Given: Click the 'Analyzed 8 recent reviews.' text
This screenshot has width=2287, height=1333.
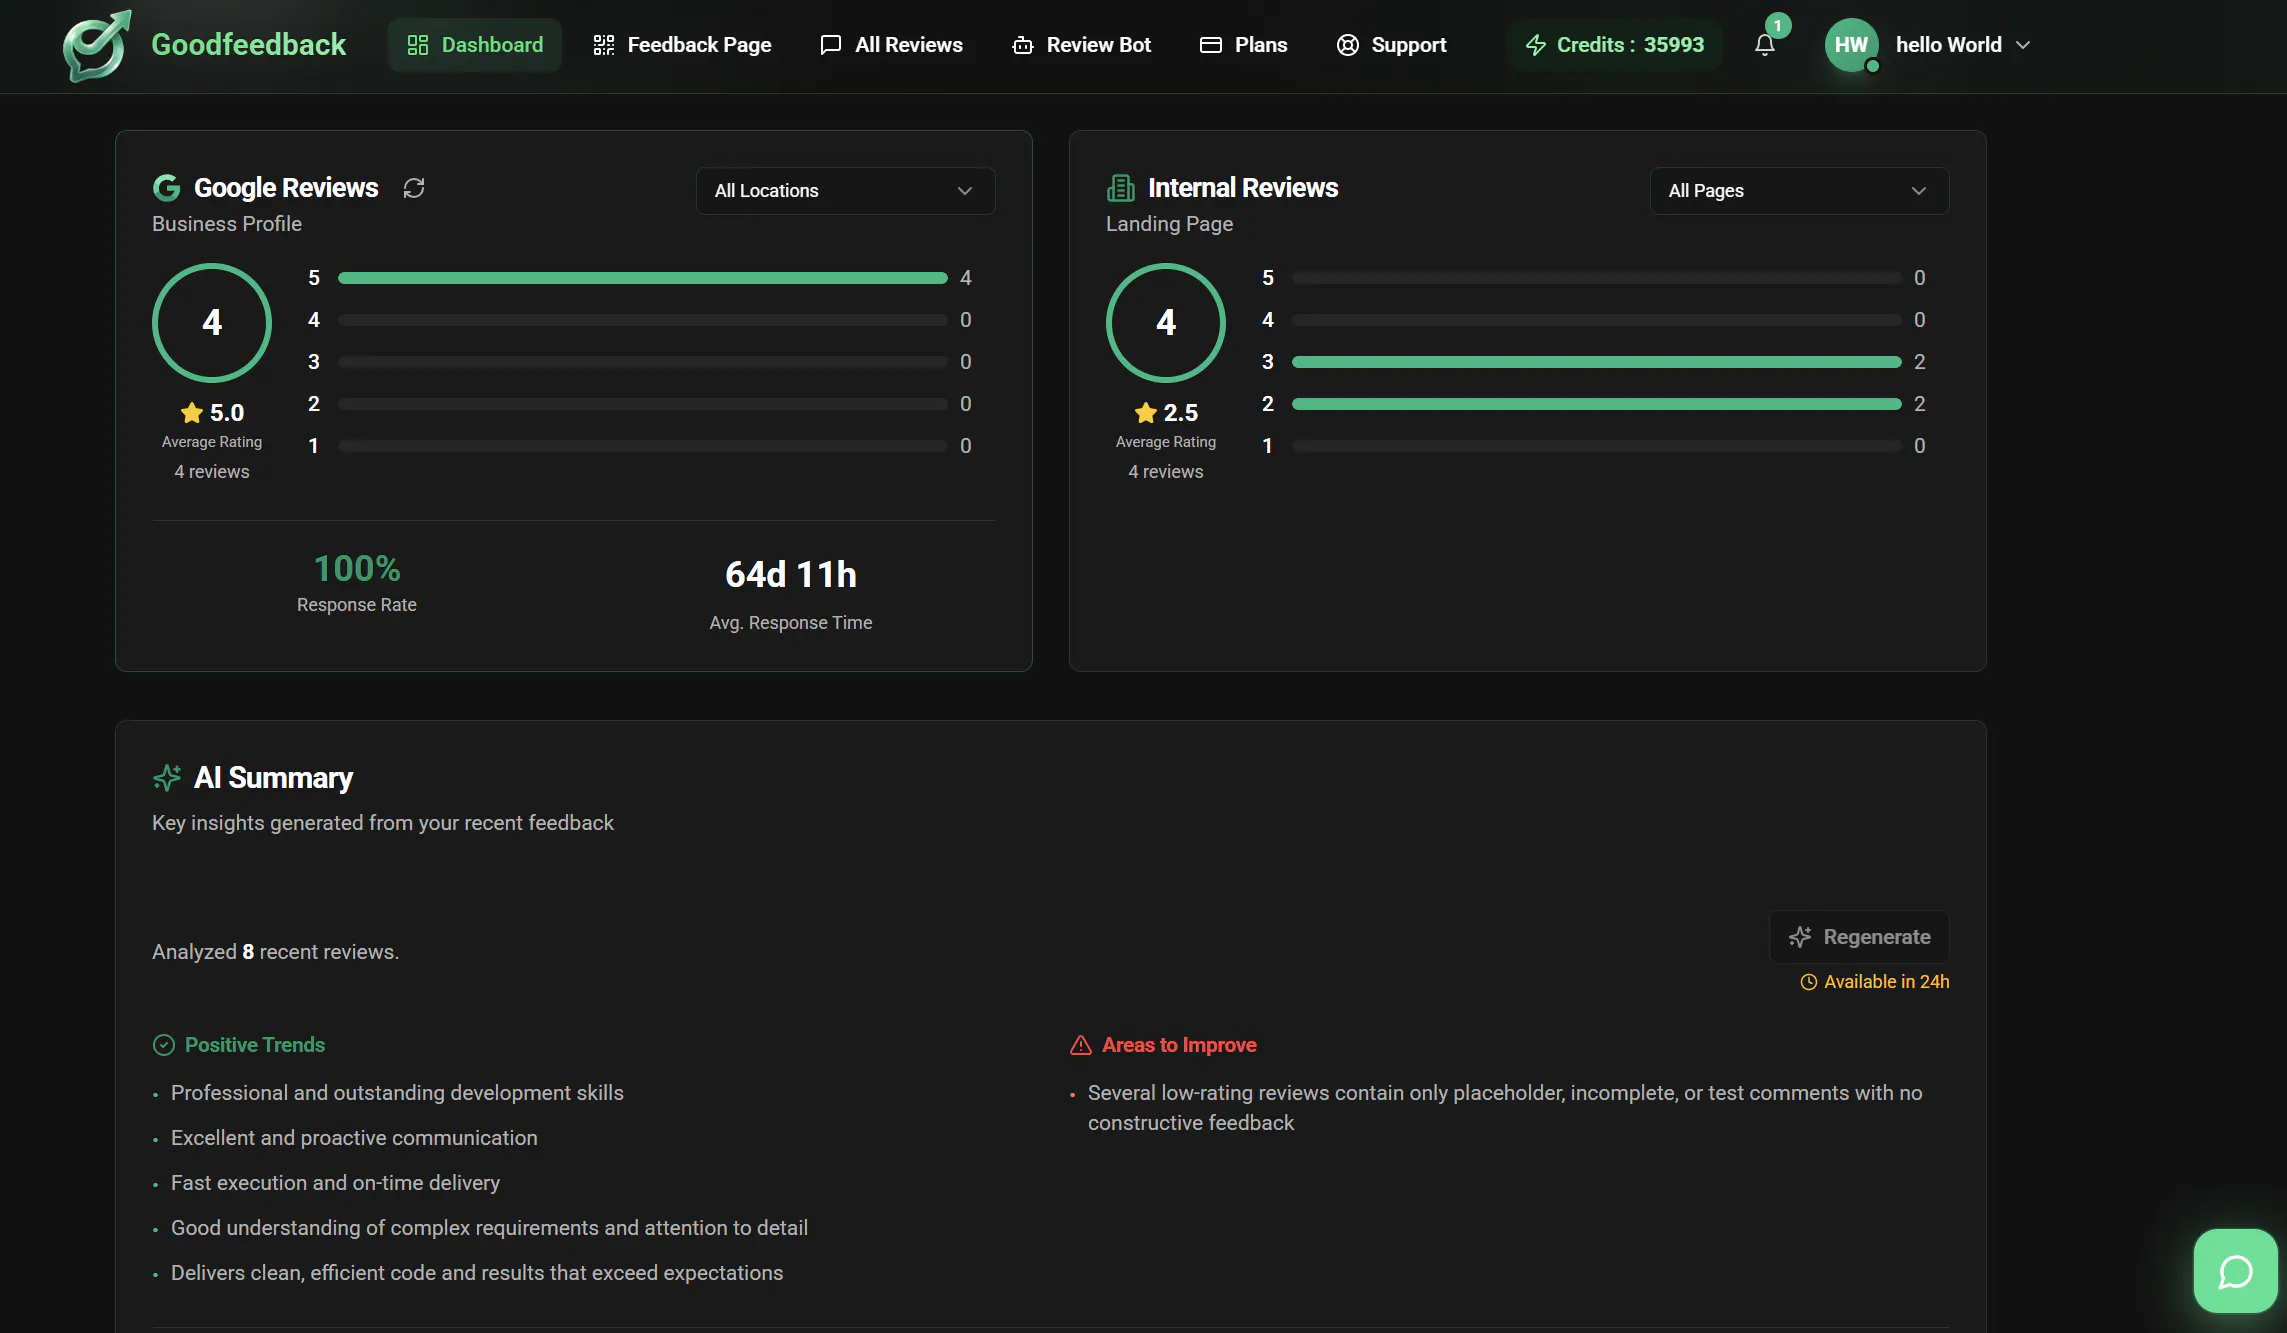Looking at the screenshot, I should 275,952.
